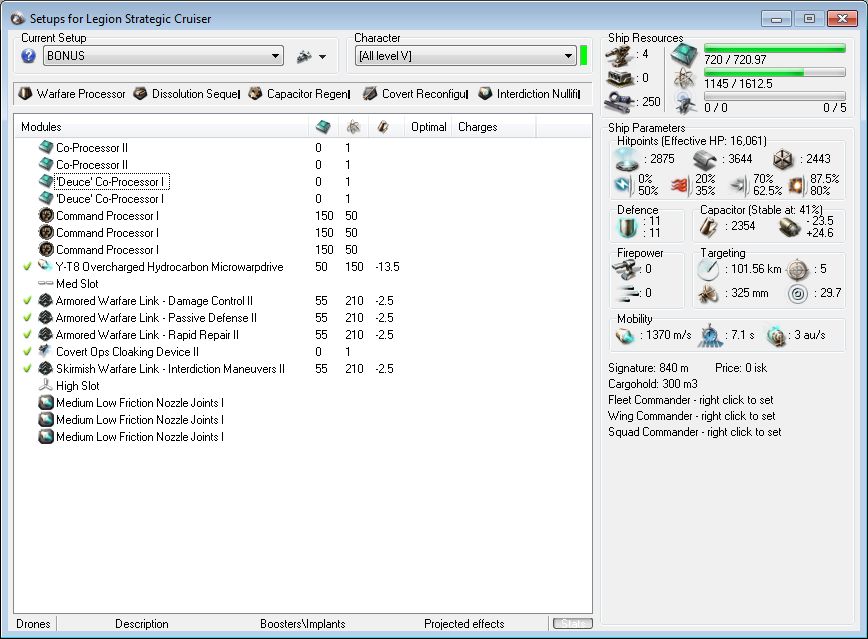Click the High Slot empty slot icon
The width and height of the screenshot is (868, 639).
pos(46,385)
